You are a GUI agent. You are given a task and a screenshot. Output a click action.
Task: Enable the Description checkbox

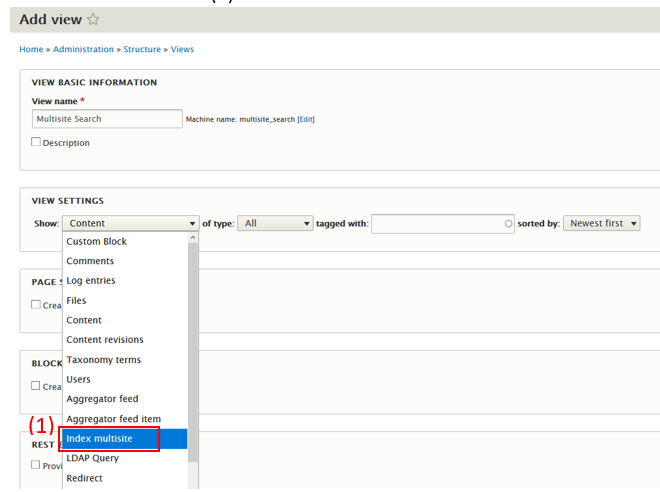pyautogui.click(x=37, y=142)
